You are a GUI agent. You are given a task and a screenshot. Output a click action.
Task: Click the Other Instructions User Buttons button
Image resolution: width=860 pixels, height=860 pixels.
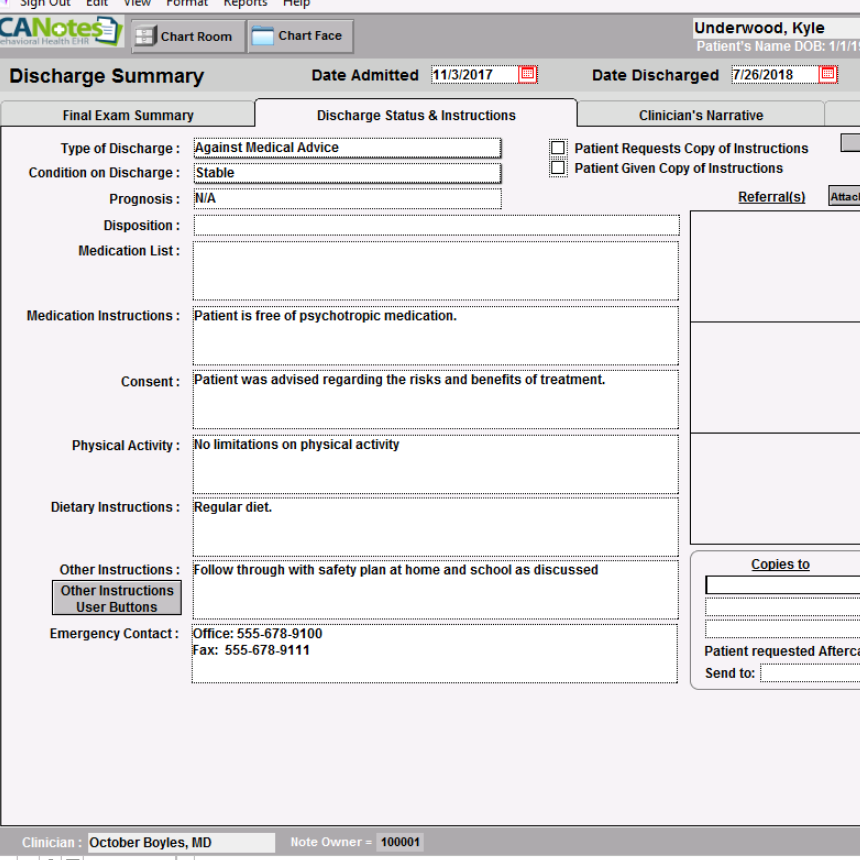tap(115, 596)
